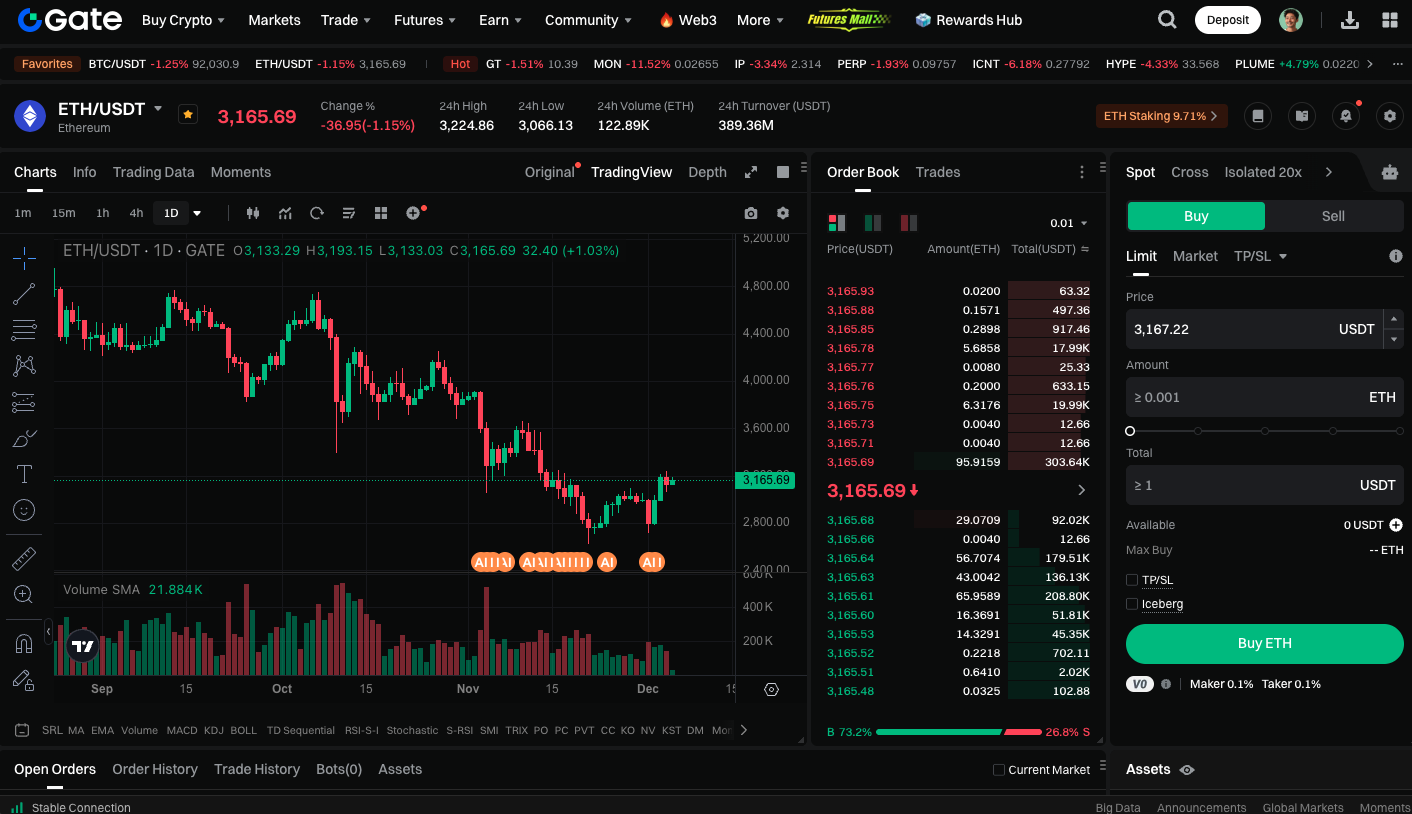Open the chart indicators icon
This screenshot has width=1412, height=814.
pyautogui.click(x=285, y=213)
